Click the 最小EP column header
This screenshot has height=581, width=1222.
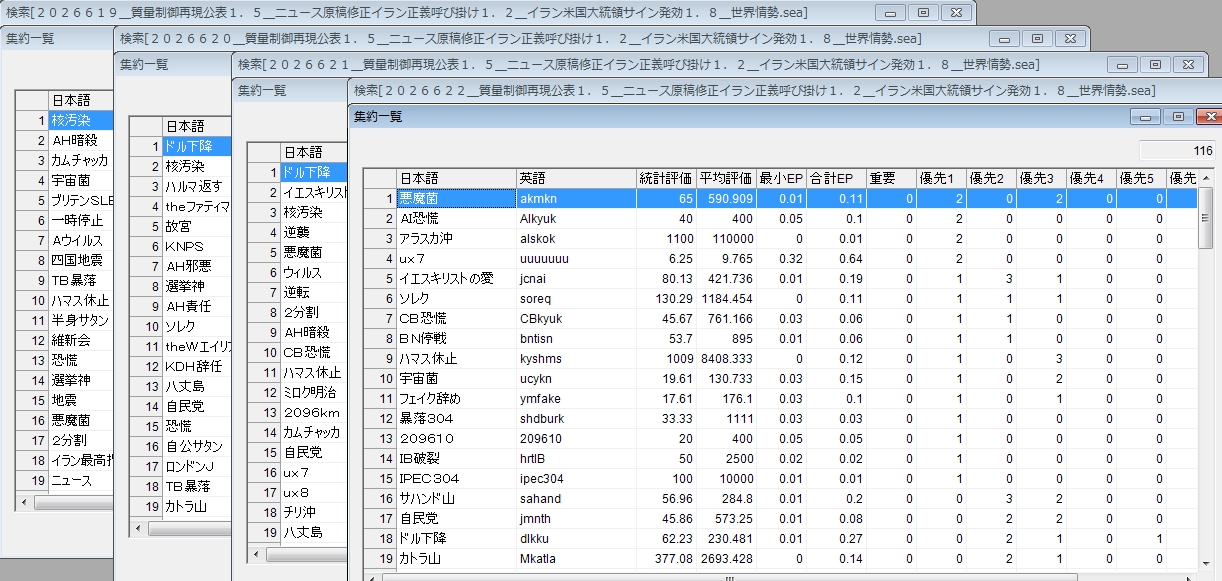pyautogui.click(x=781, y=178)
